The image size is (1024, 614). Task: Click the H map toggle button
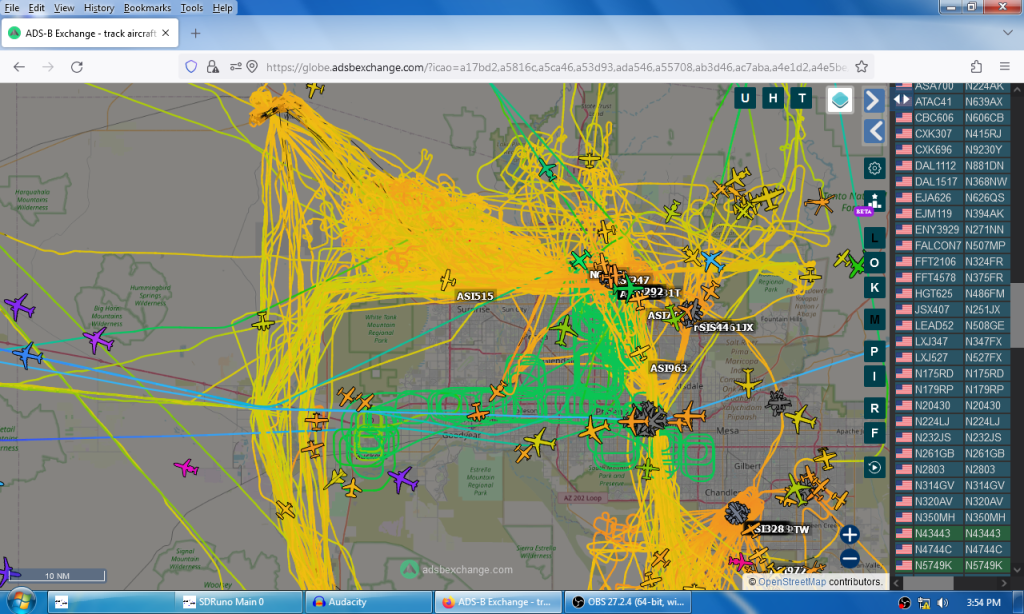773,99
